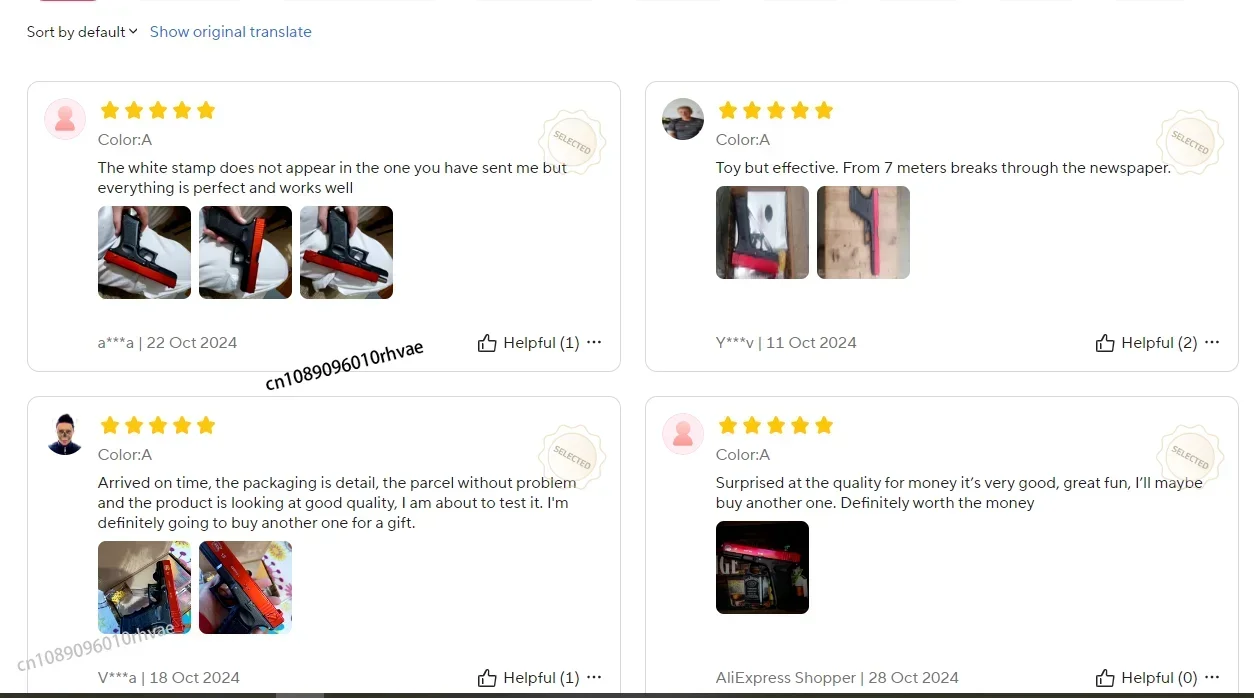1254x698 pixels.
Task: Click thumbs-up icon on Y***v's review
Action: pyautogui.click(x=1105, y=343)
